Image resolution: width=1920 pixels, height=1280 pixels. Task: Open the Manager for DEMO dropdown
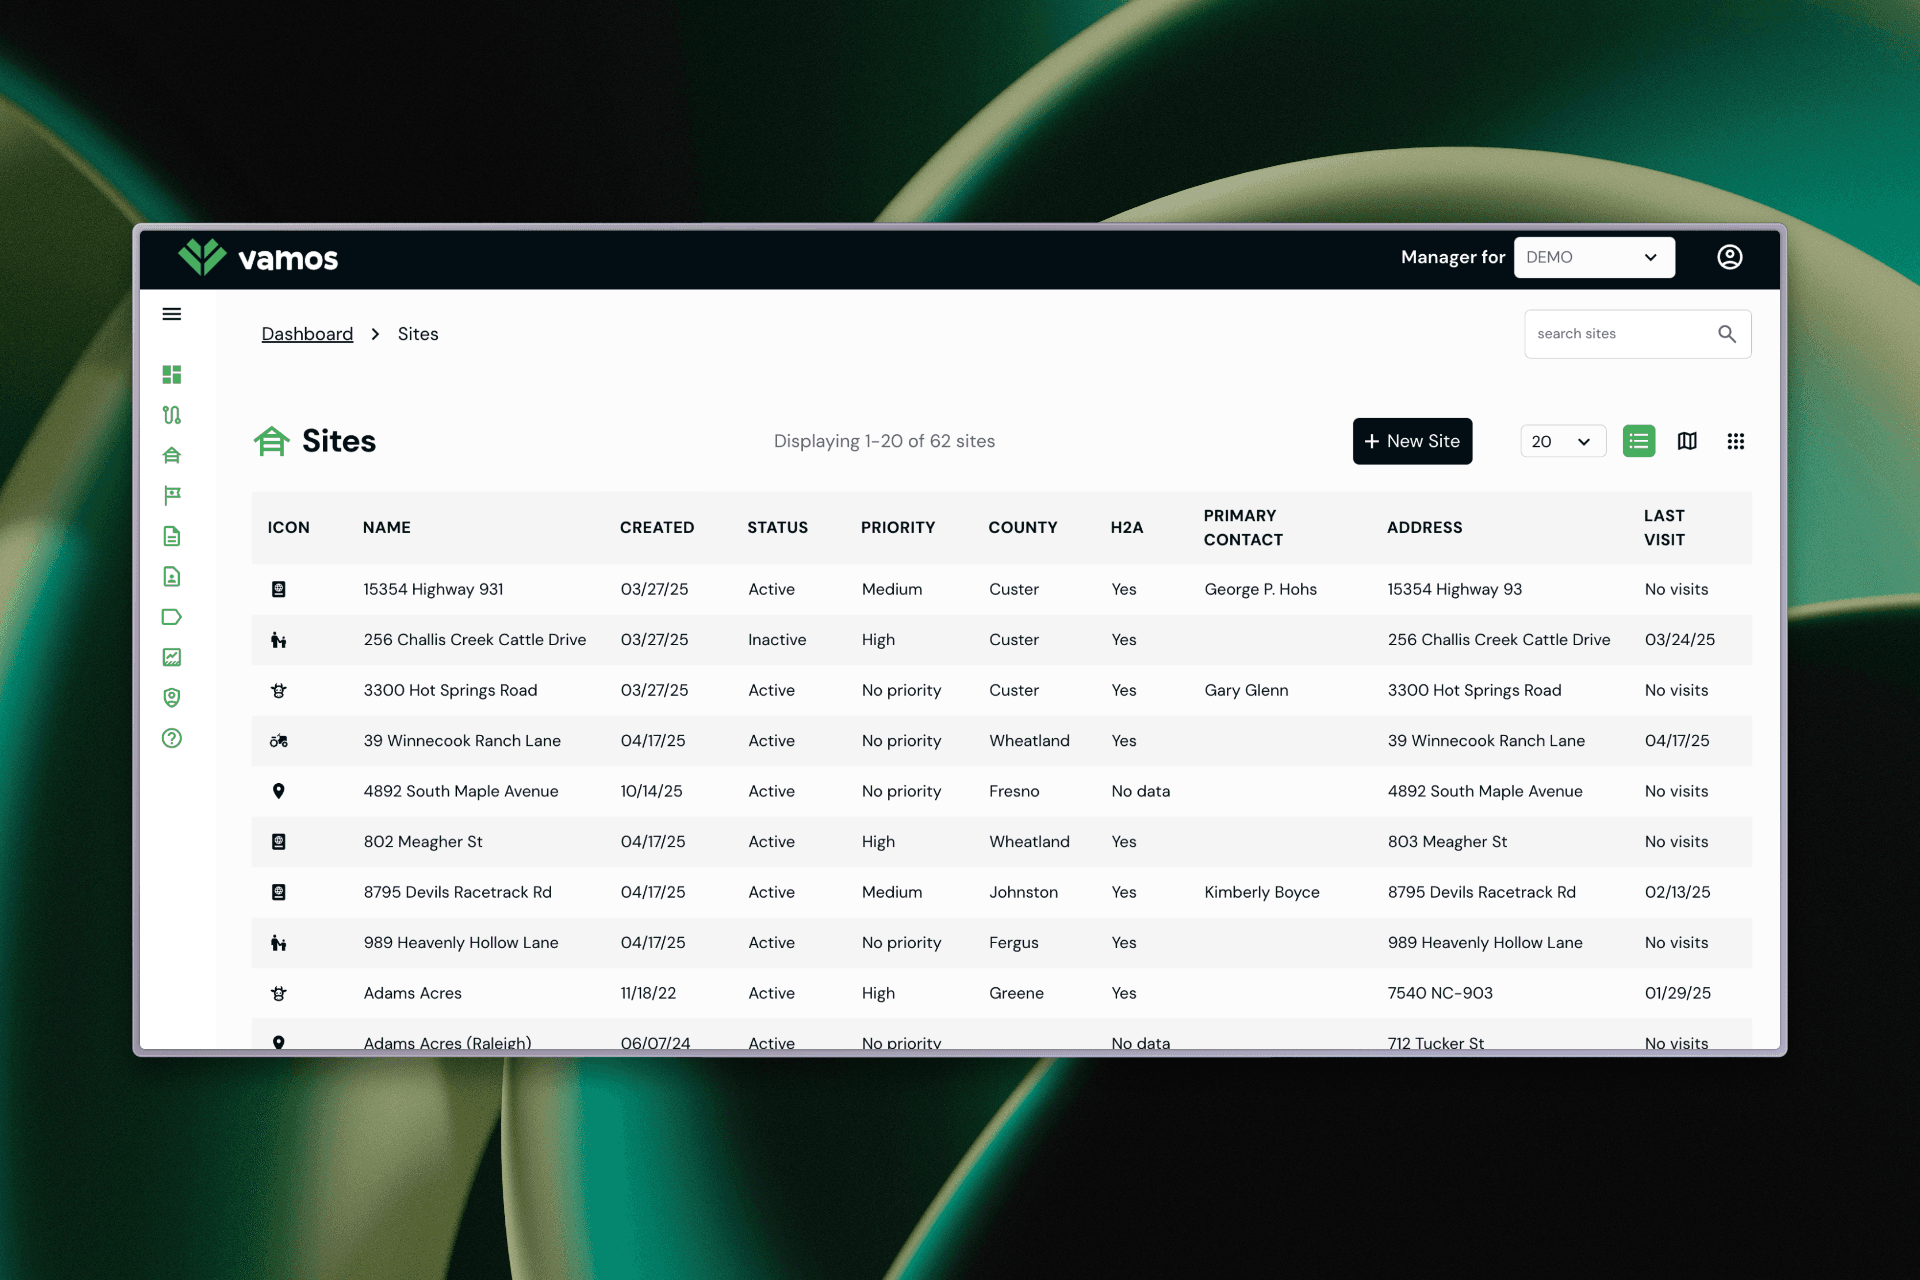pyautogui.click(x=1593, y=257)
